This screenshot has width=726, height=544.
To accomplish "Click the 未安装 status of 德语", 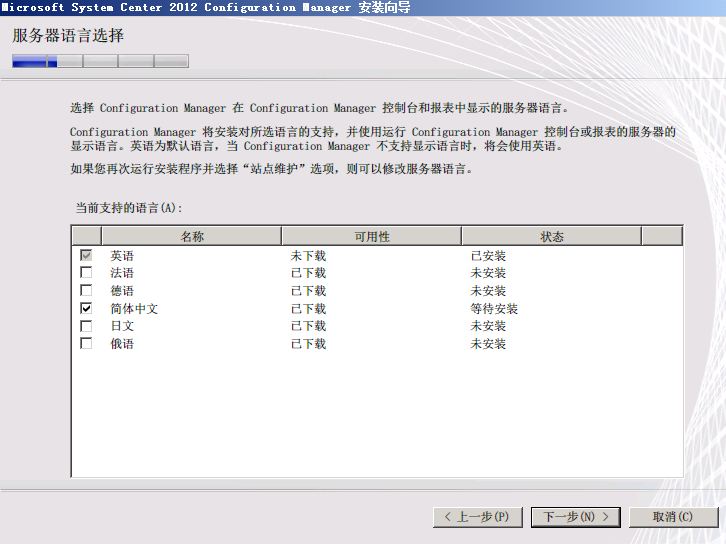I will (488, 291).
